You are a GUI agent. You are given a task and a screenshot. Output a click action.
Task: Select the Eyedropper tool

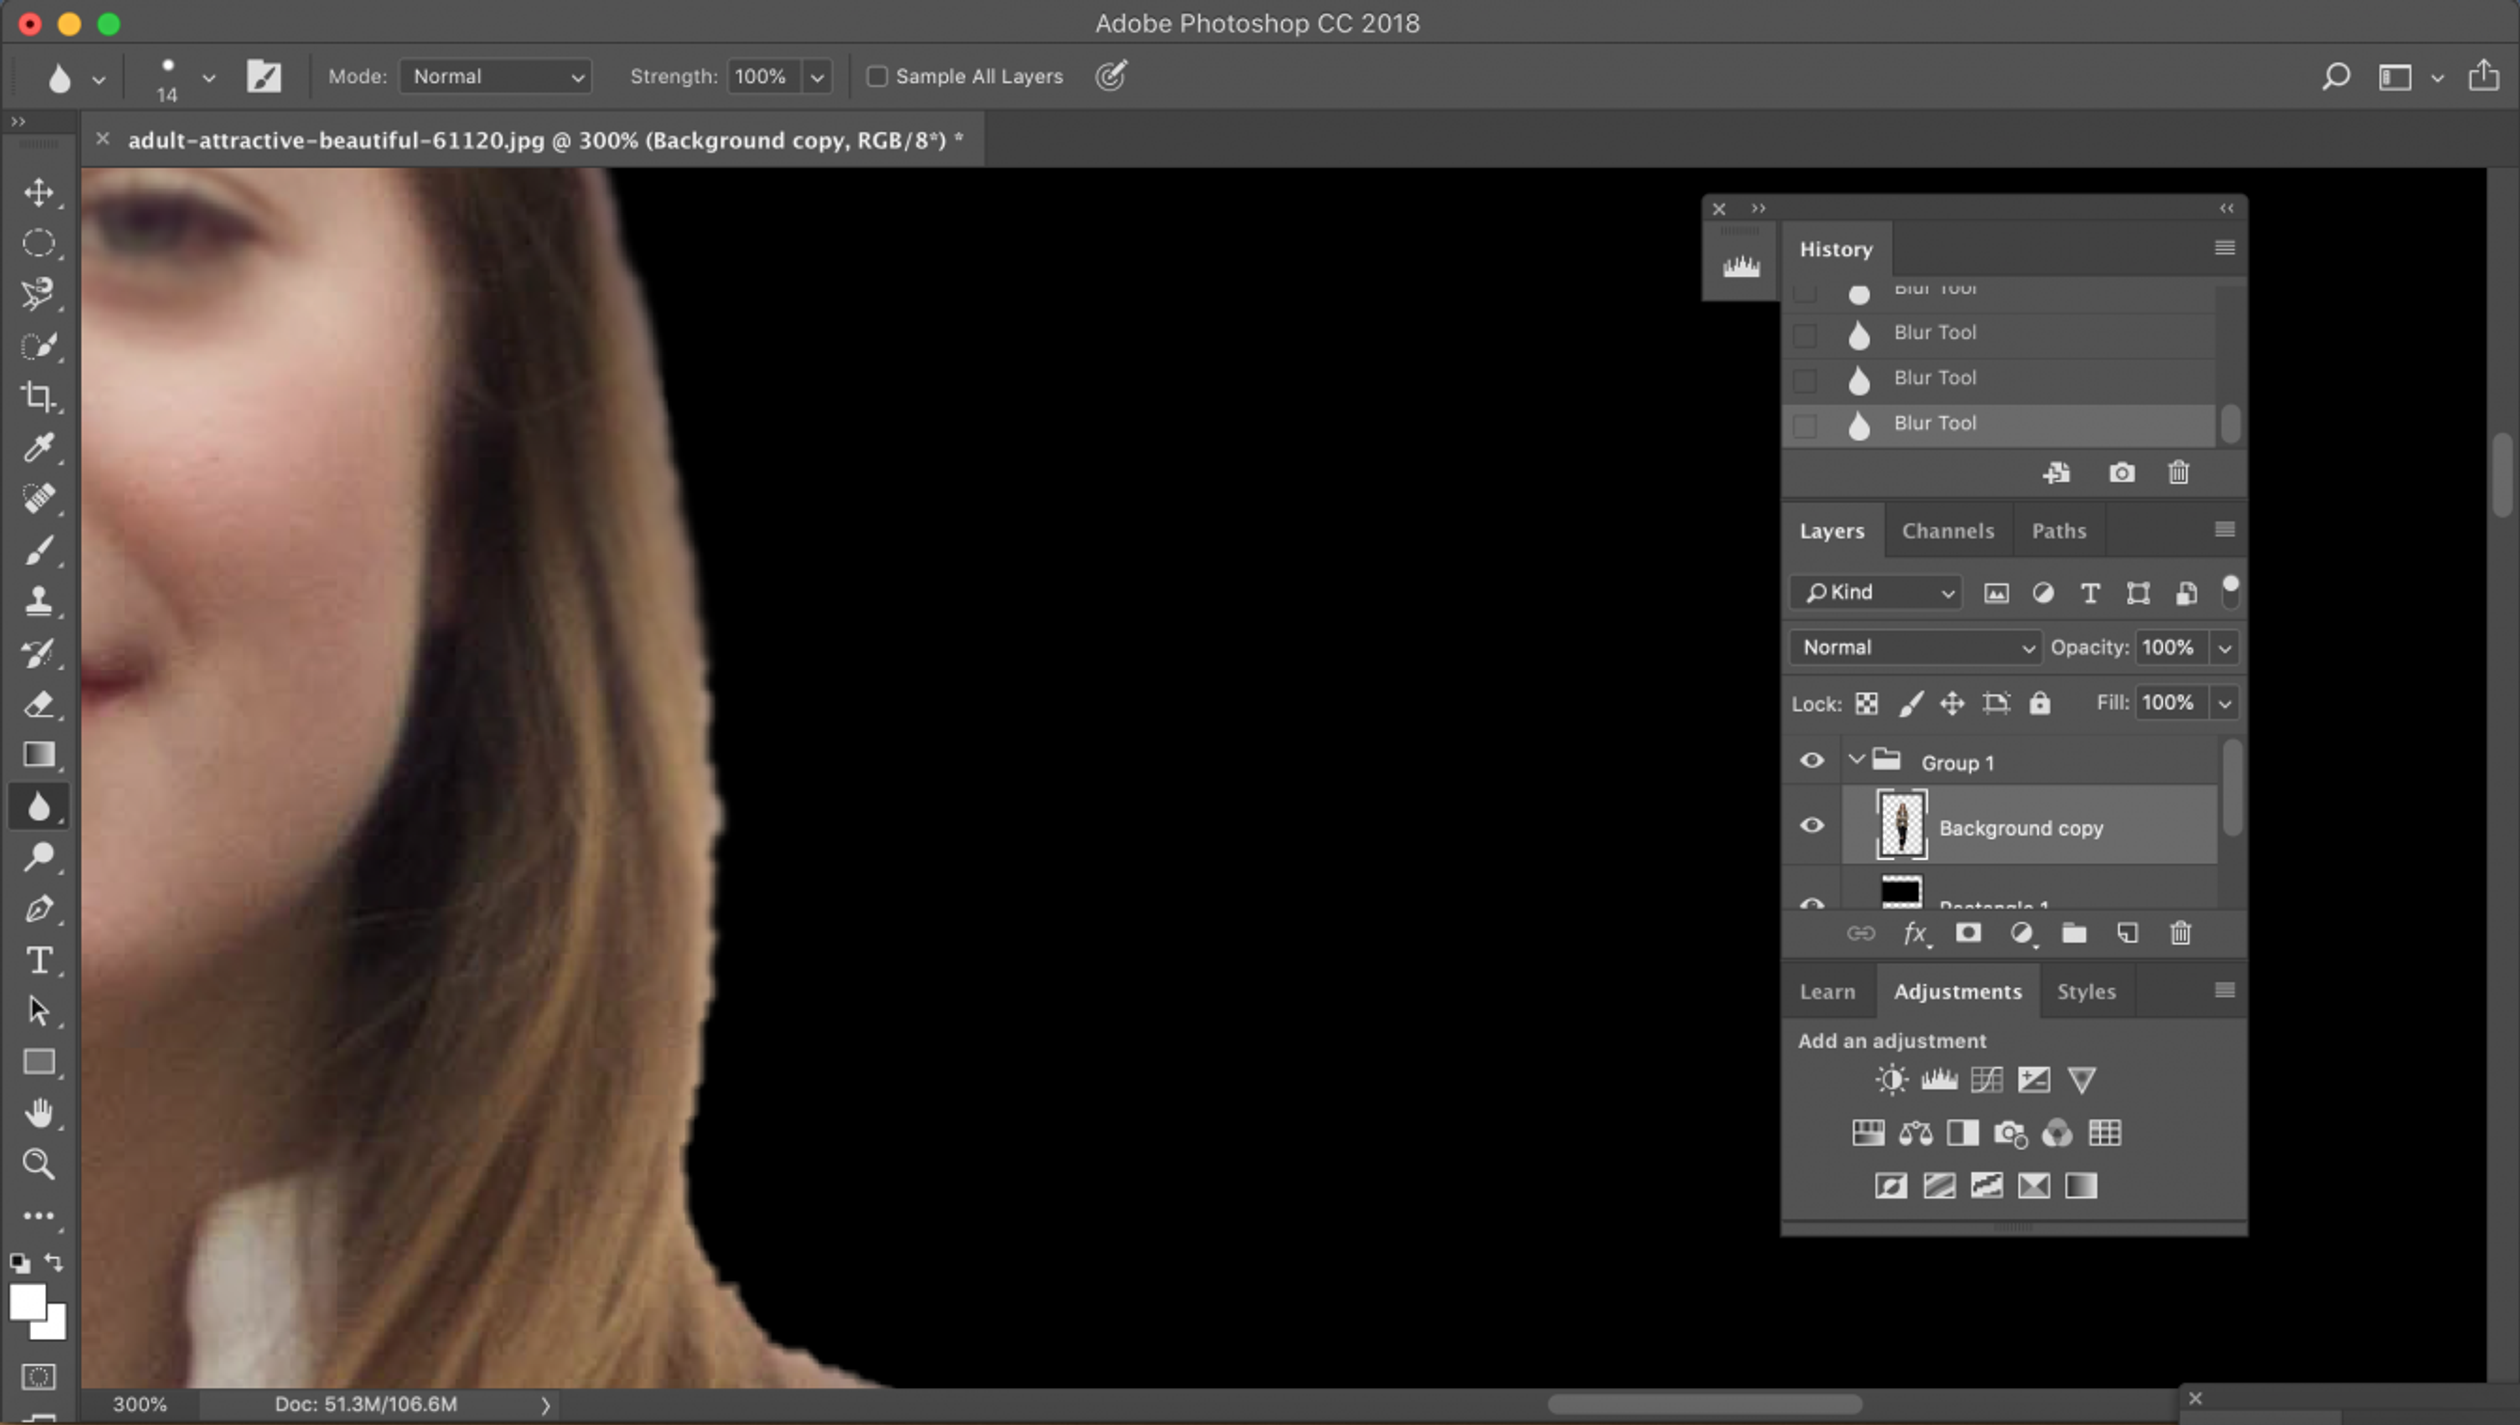pyautogui.click(x=40, y=447)
